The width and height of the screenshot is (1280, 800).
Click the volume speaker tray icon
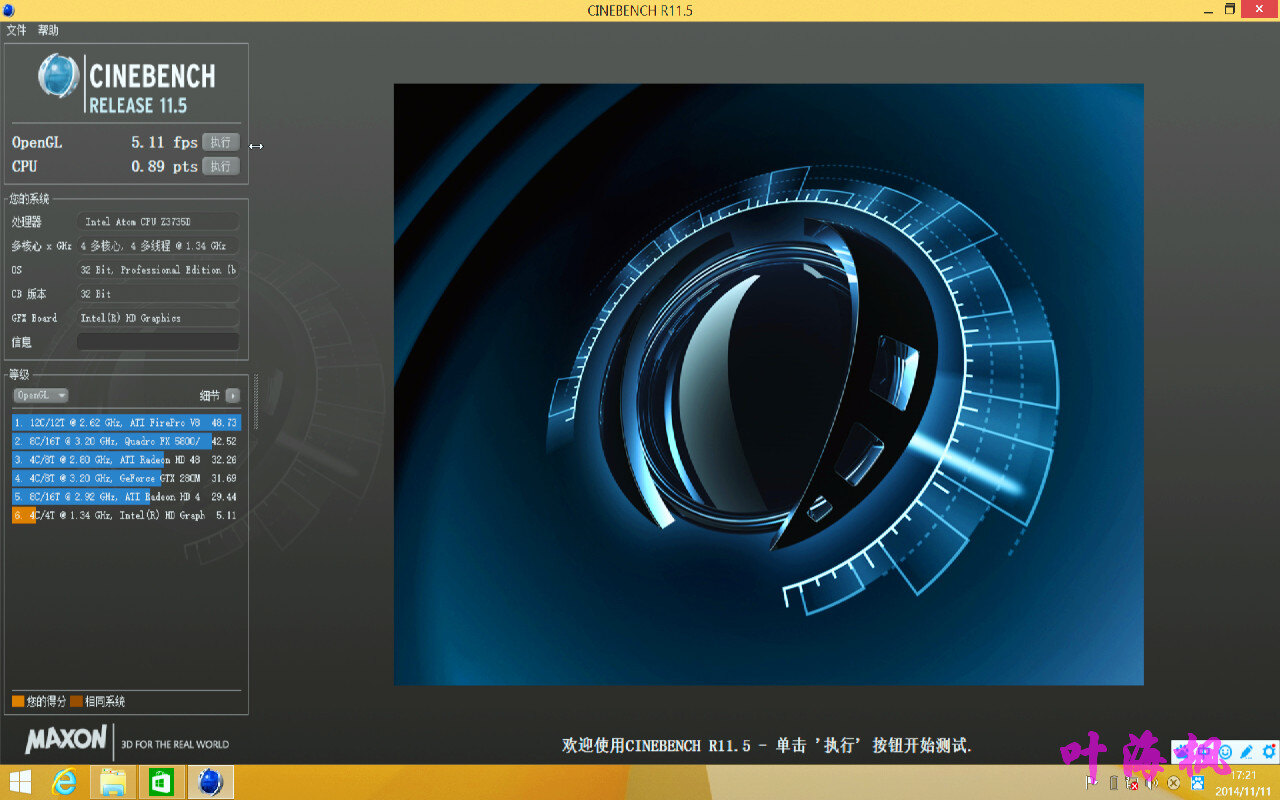point(1152,782)
